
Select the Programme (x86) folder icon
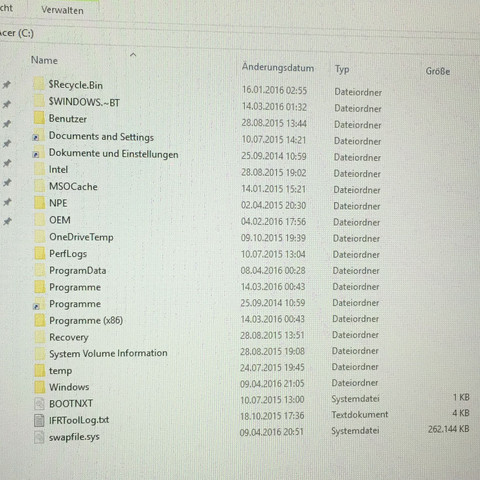40,320
